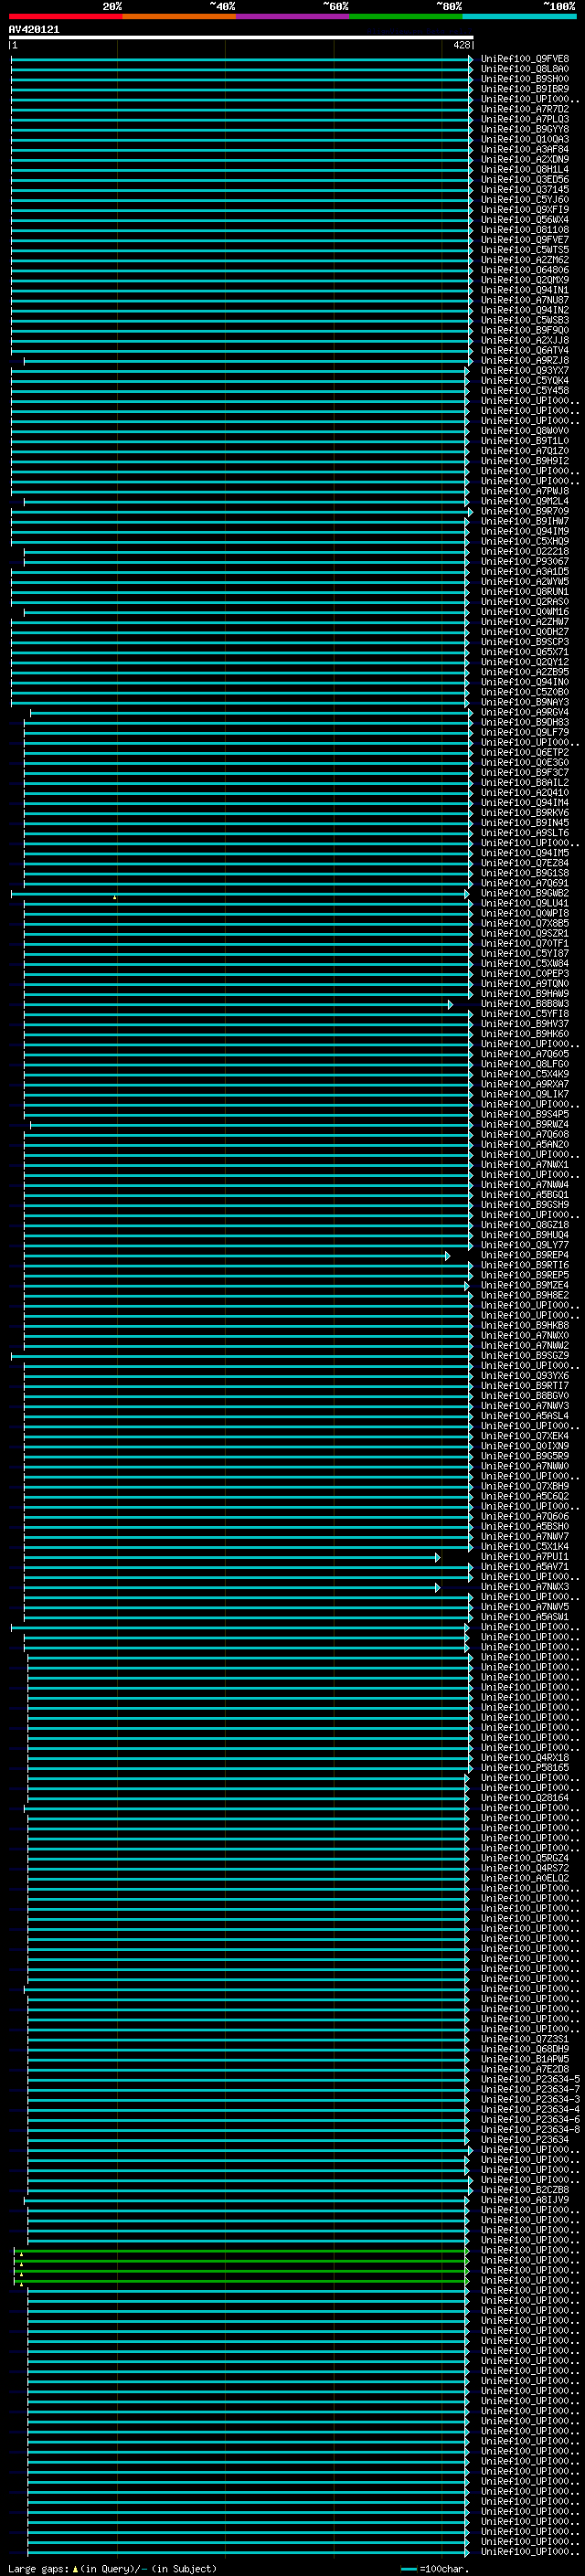The height and width of the screenshot is (2576, 585).
Task: Click hit label UniRef100_B2CZB8
Action: click(525, 2191)
